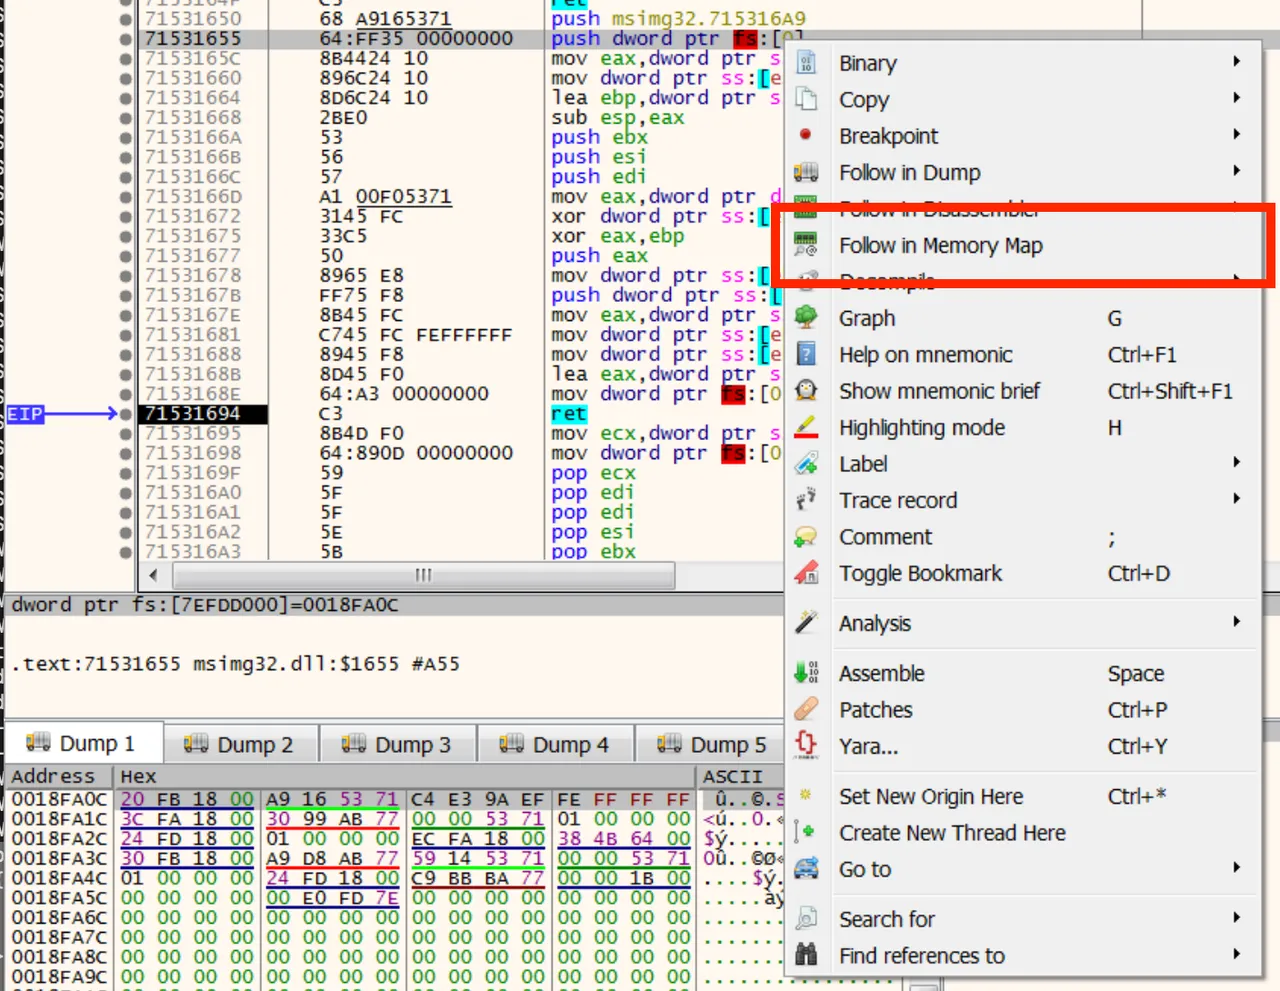Click the Help on mnemonic icon
The image size is (1280, 991).
pos(806,354)
